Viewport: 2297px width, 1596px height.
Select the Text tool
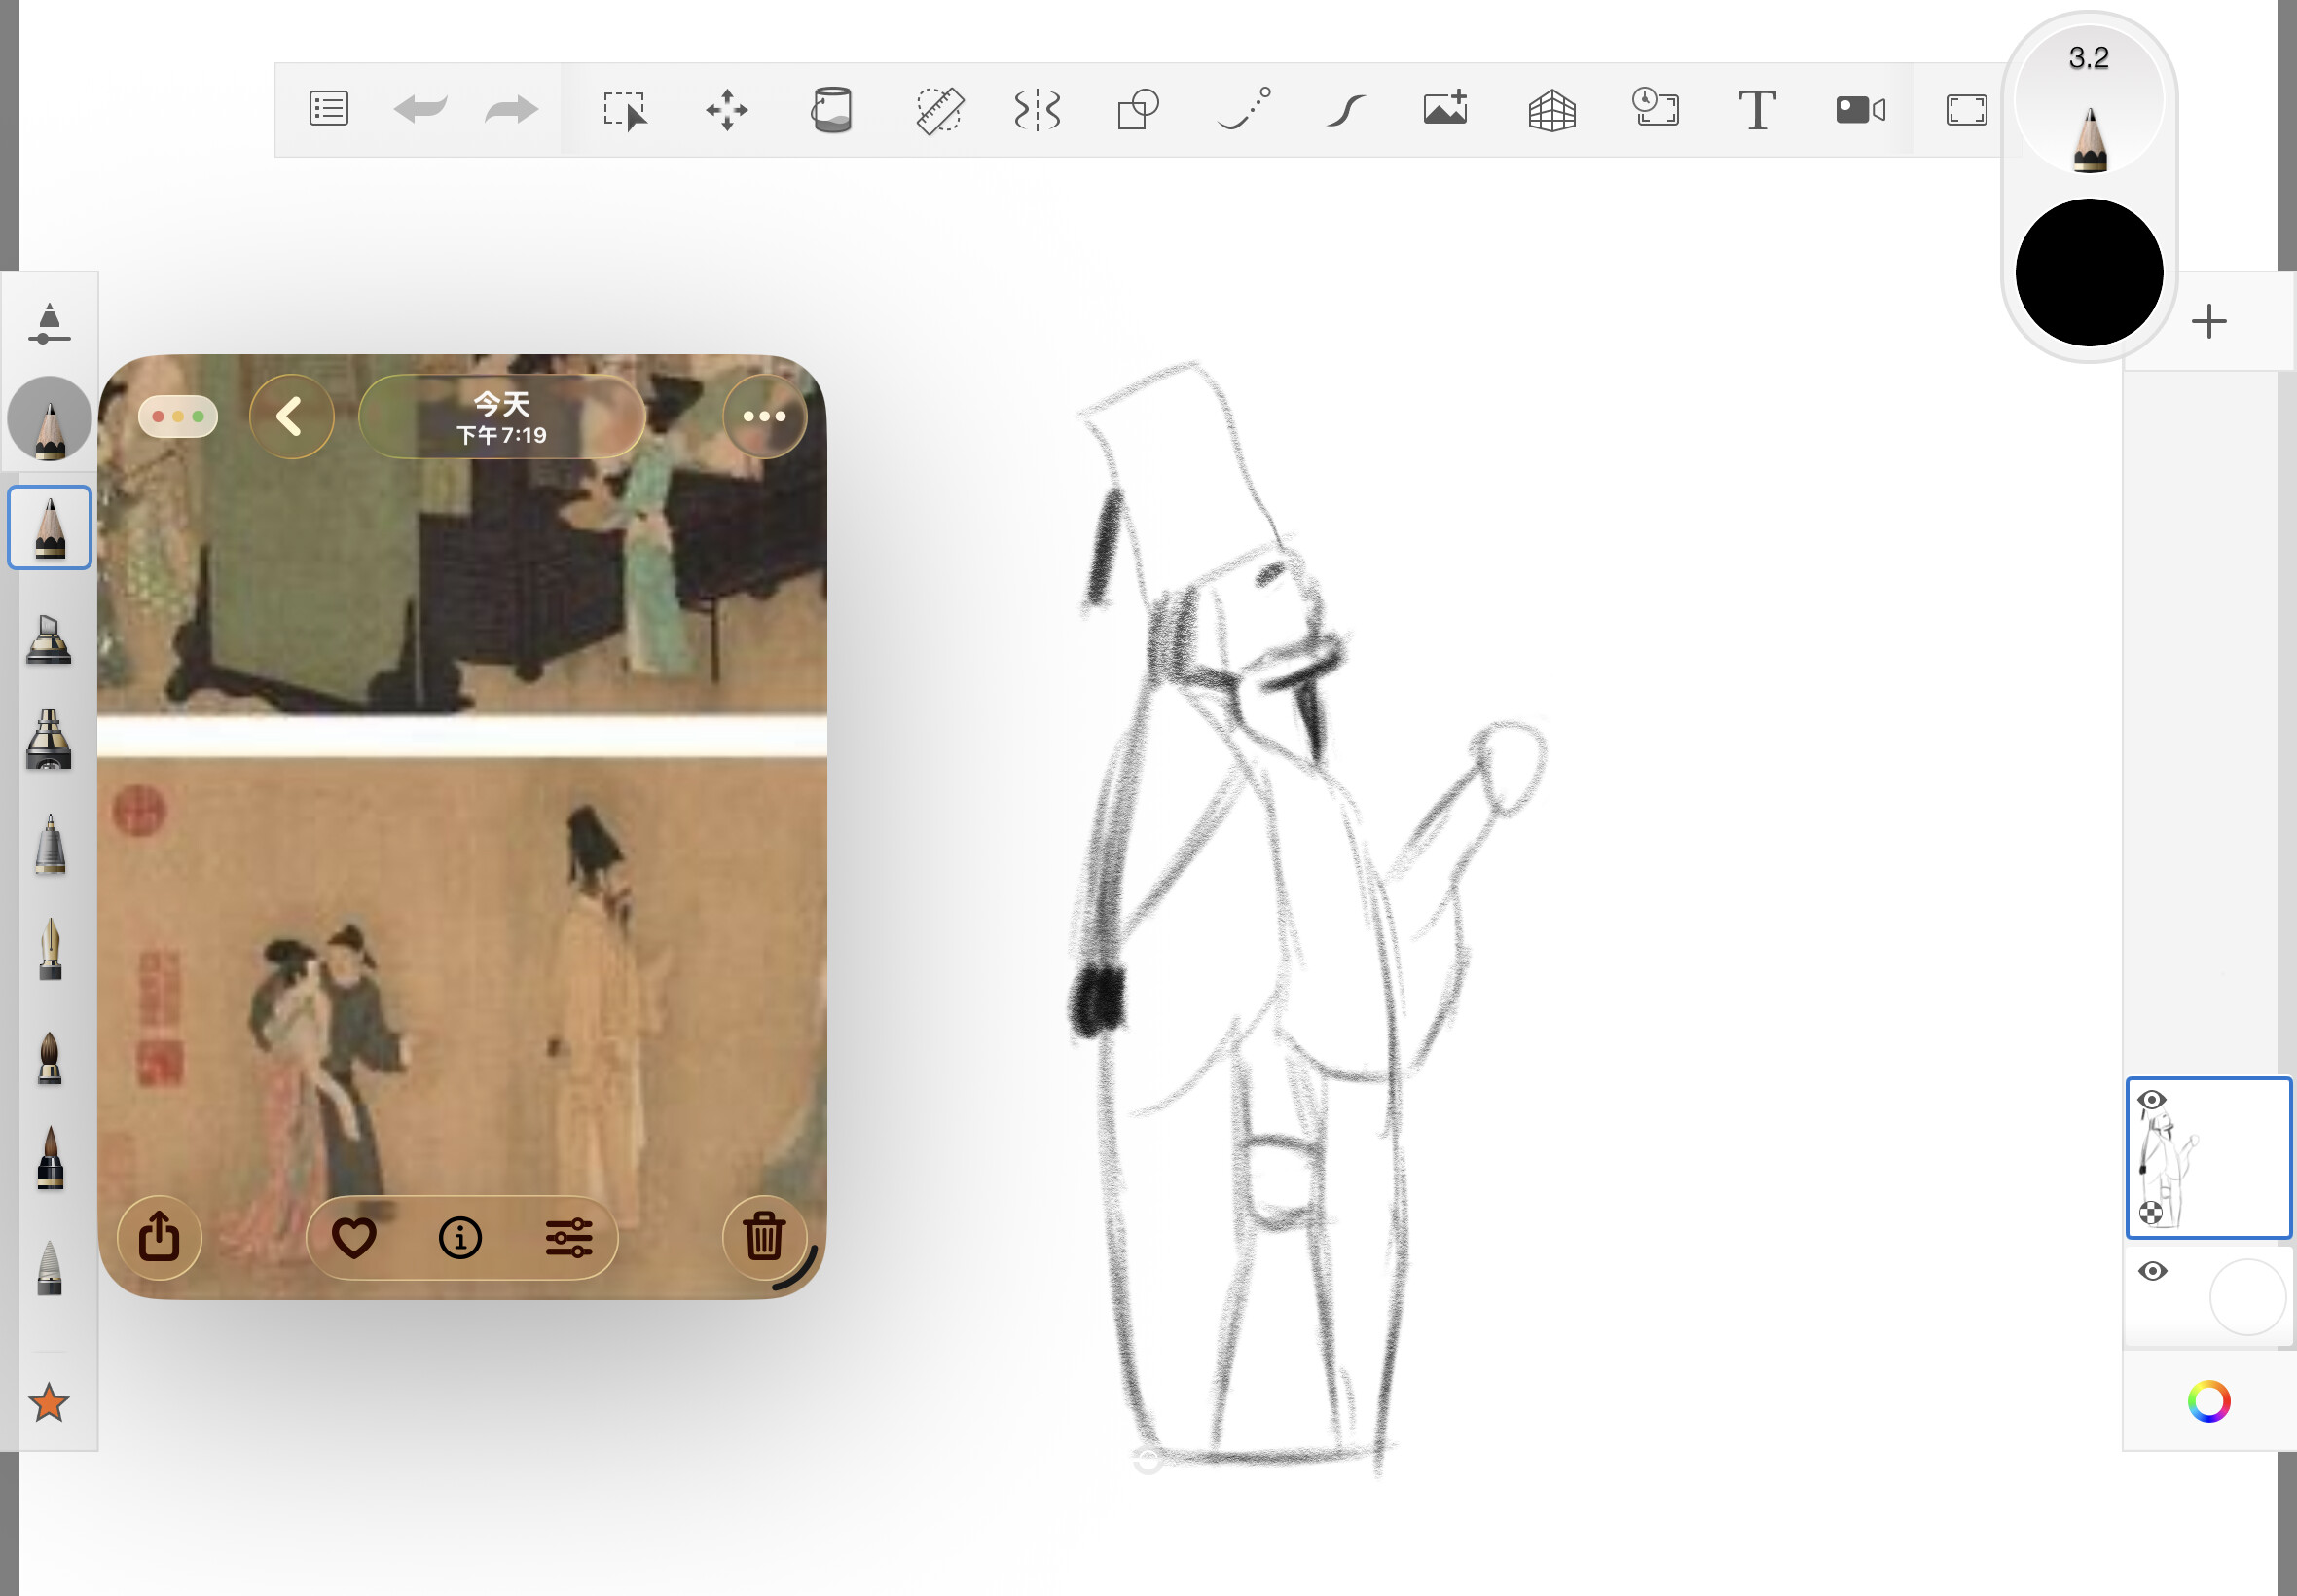pos(1756,109)
